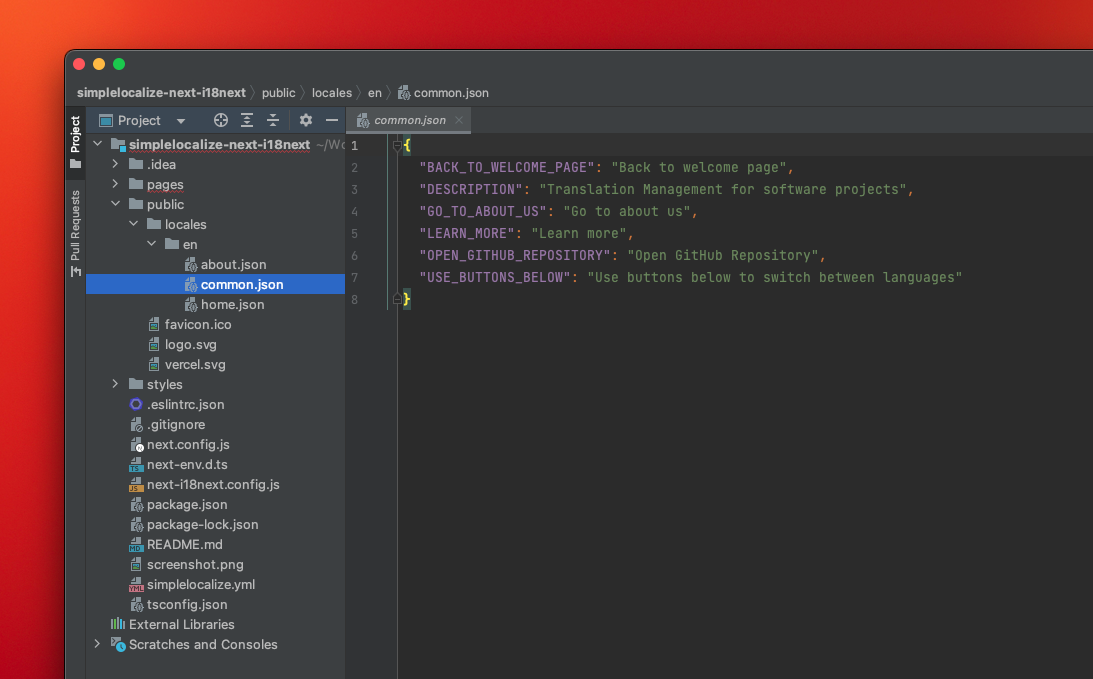Open the Project view dropdown arrow
Screen dimensions: 1093x679
[x=181, y=121]
